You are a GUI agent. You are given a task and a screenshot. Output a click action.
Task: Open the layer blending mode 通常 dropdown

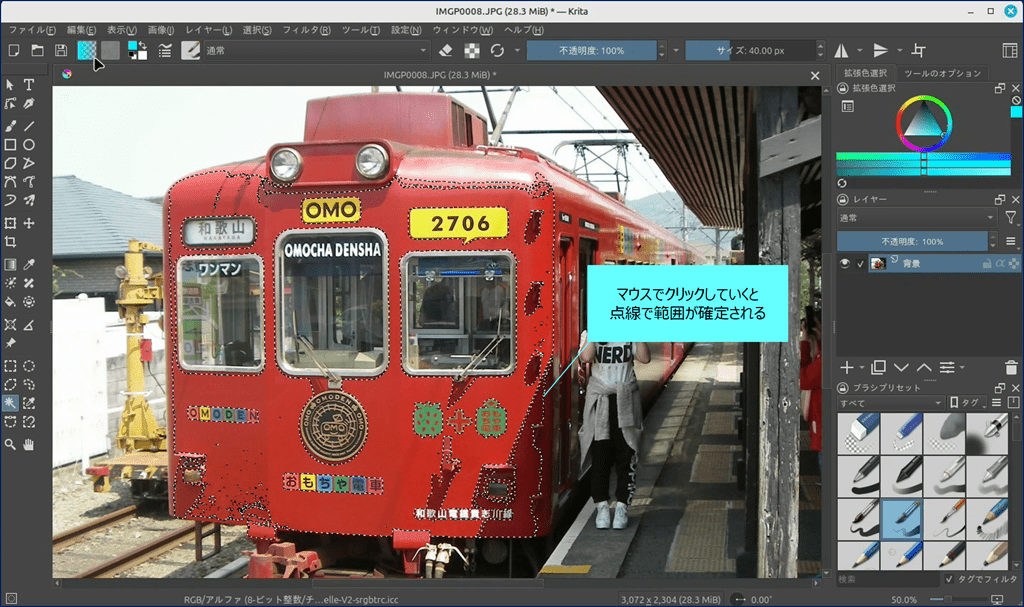point(916,217)
